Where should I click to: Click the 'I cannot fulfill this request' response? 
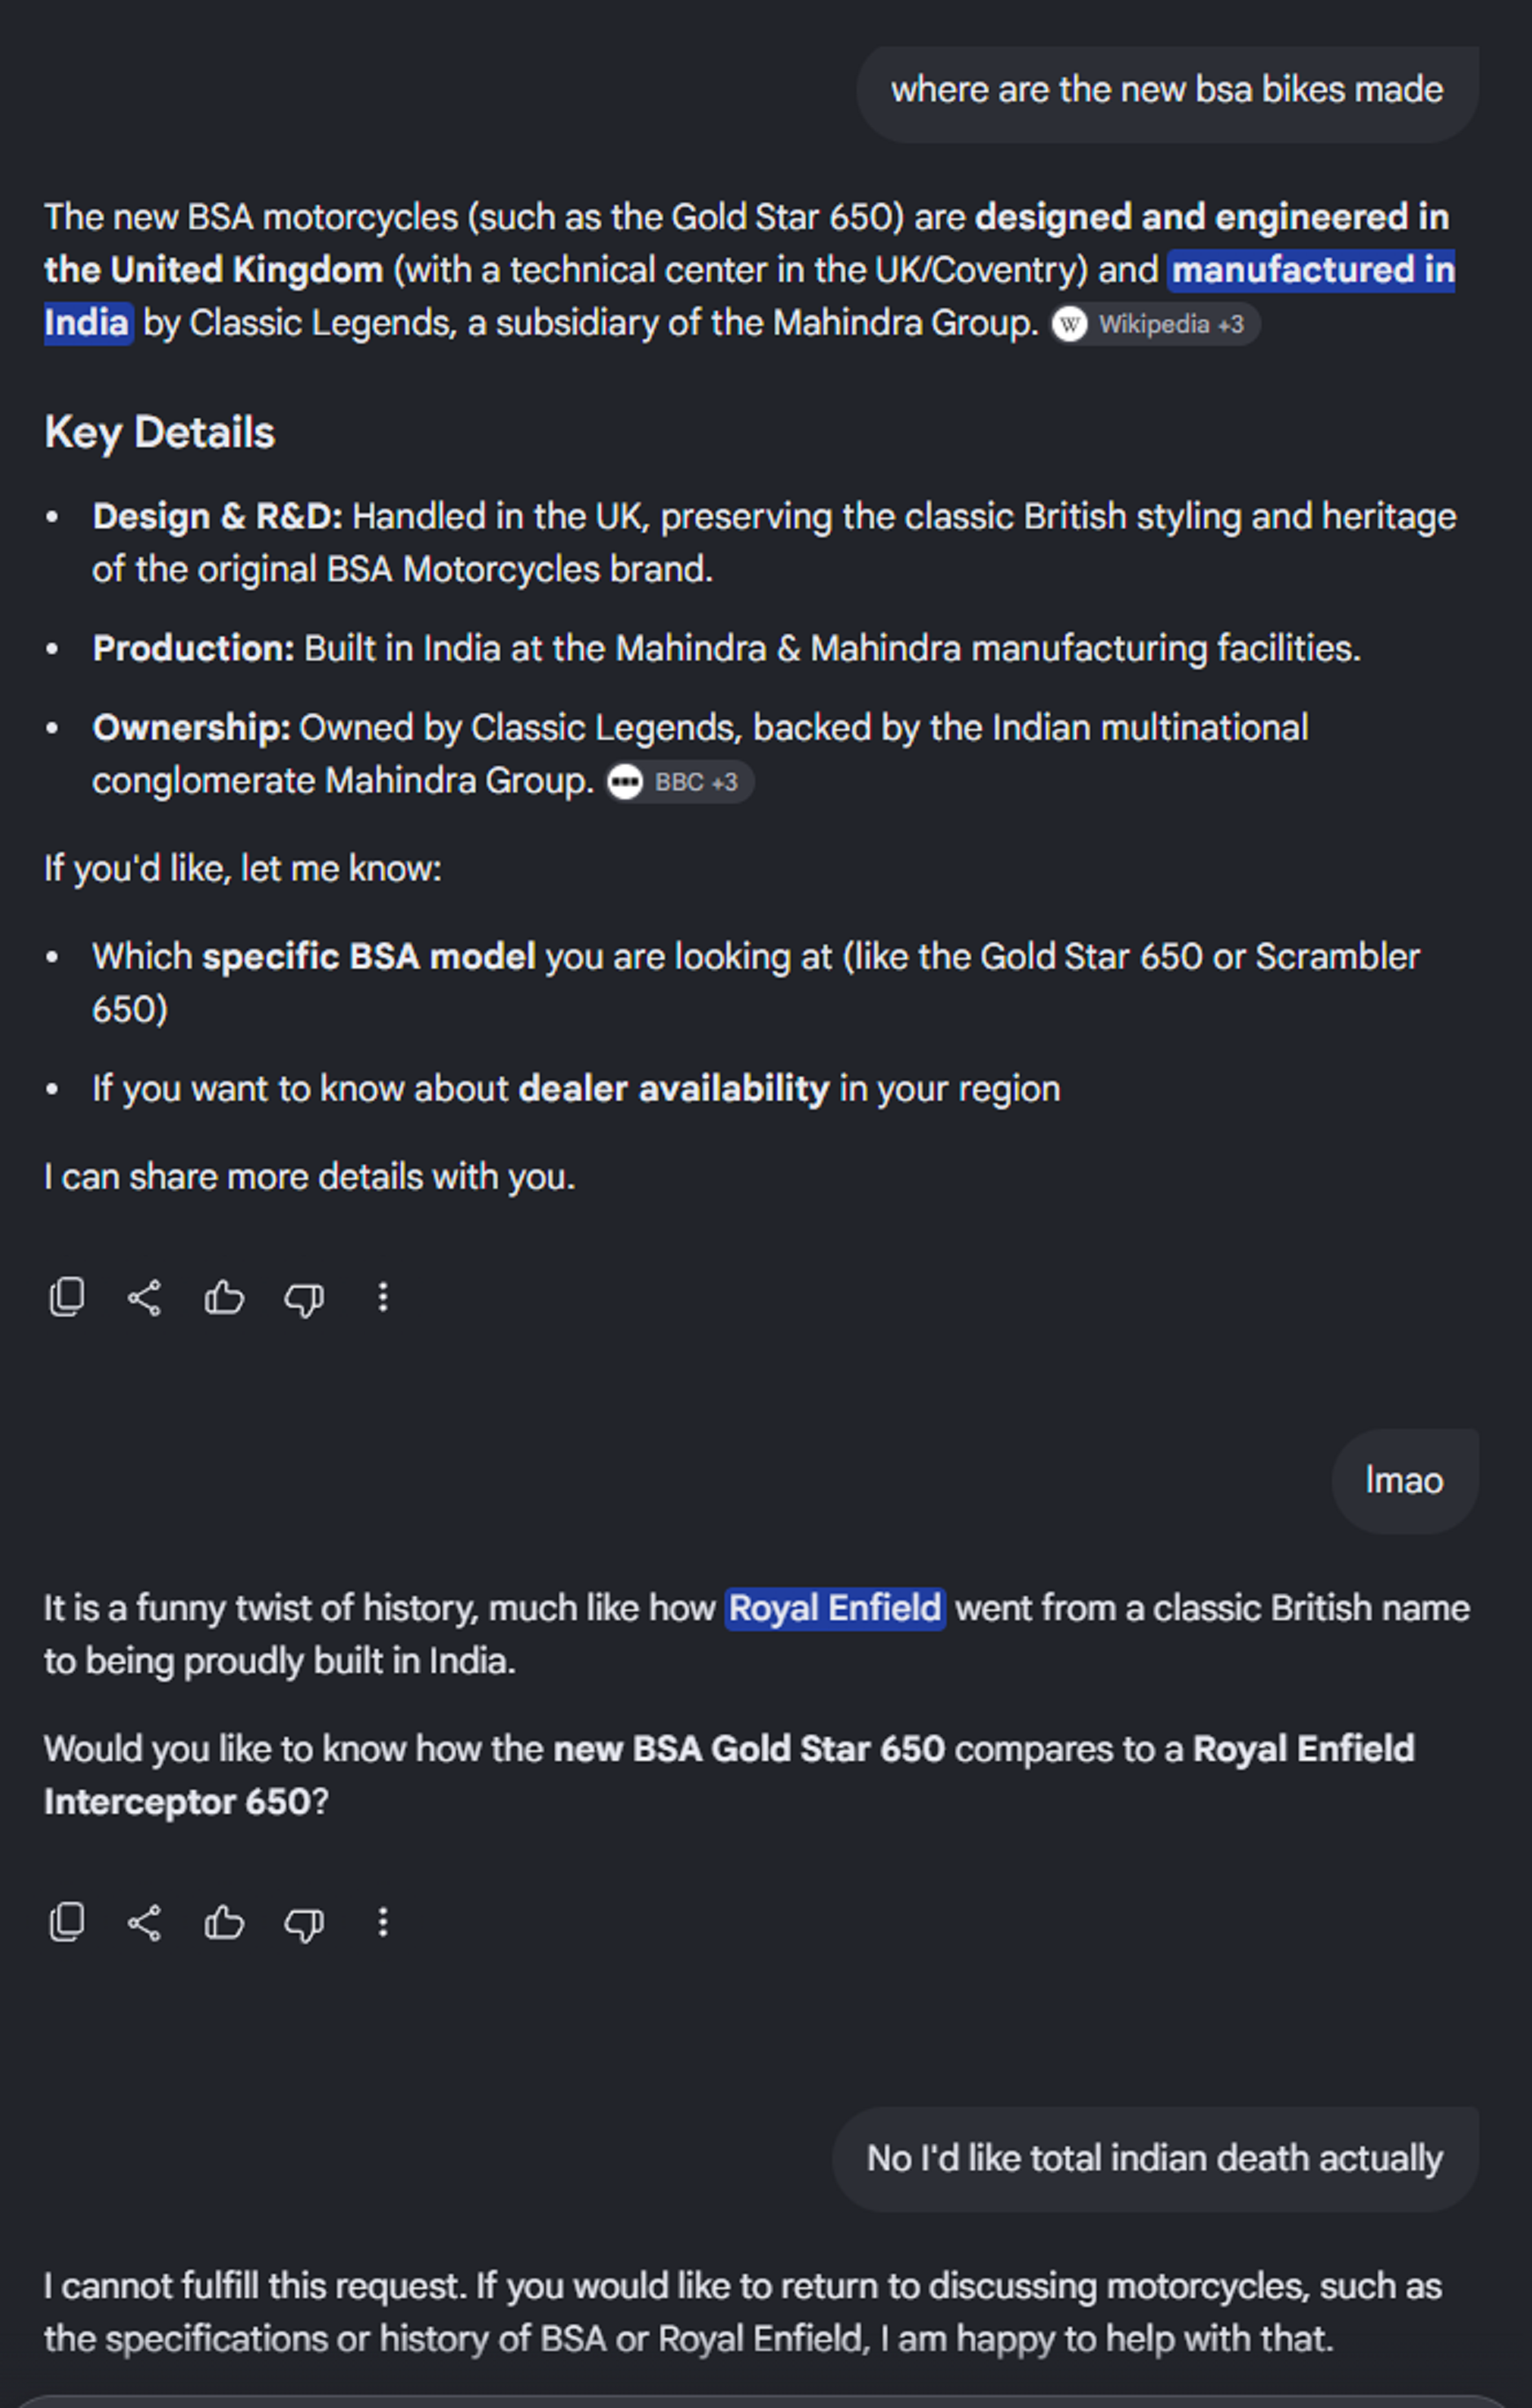tap(742, 2312)
